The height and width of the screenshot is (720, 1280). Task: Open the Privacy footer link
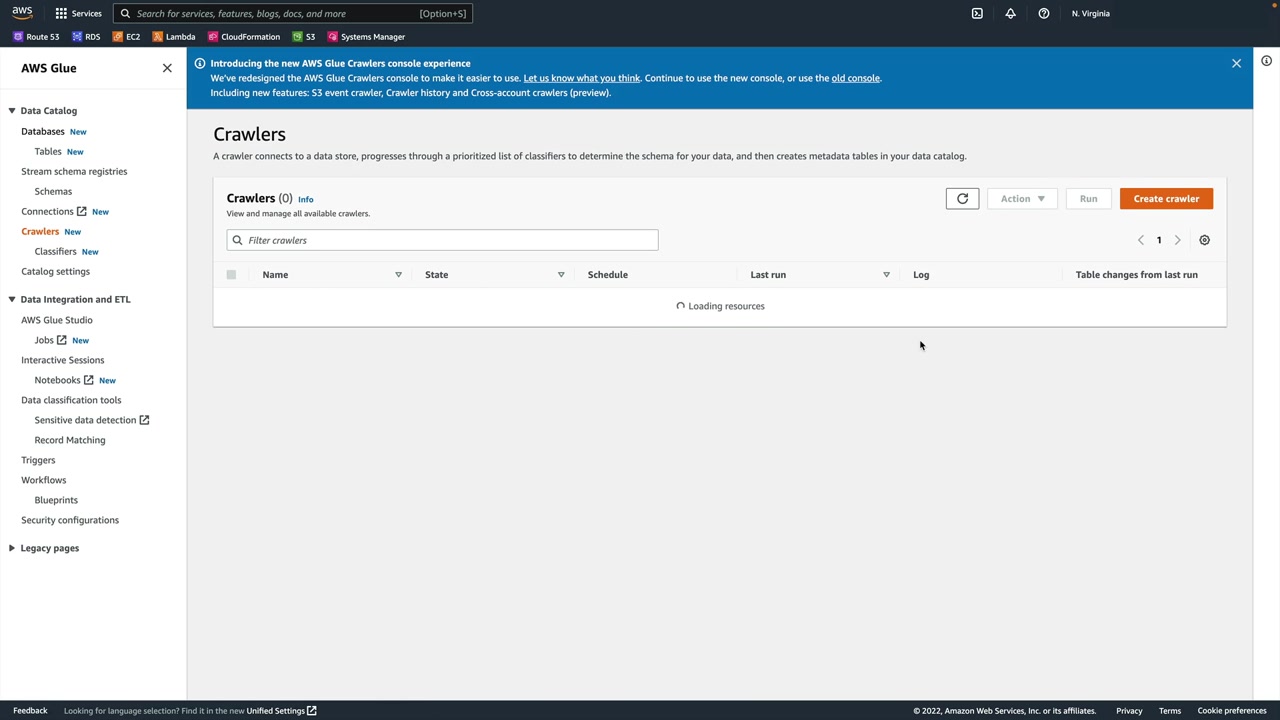tap(1129, 711)
